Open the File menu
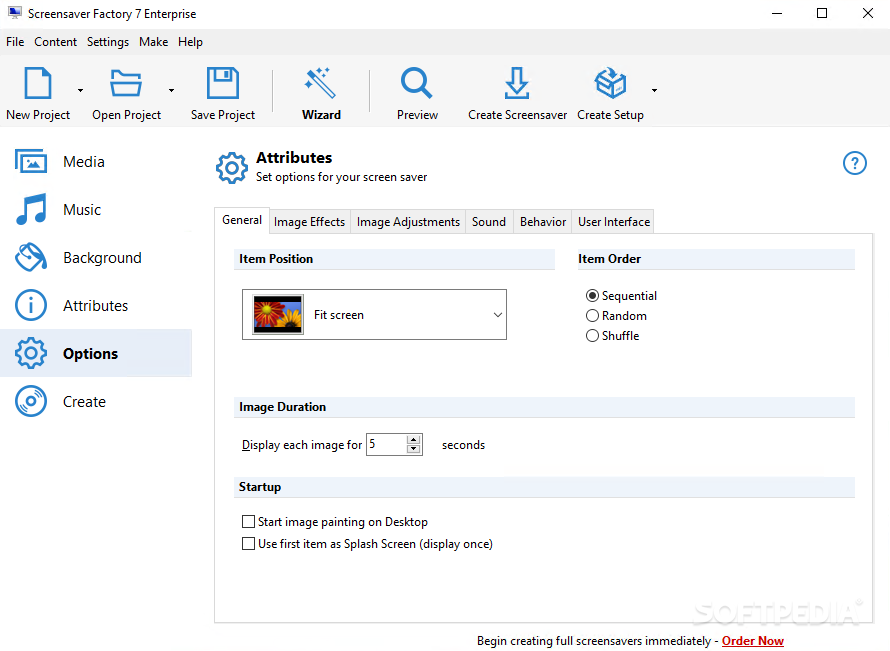The width and height of the screenshot is (890, 651). 15,42
